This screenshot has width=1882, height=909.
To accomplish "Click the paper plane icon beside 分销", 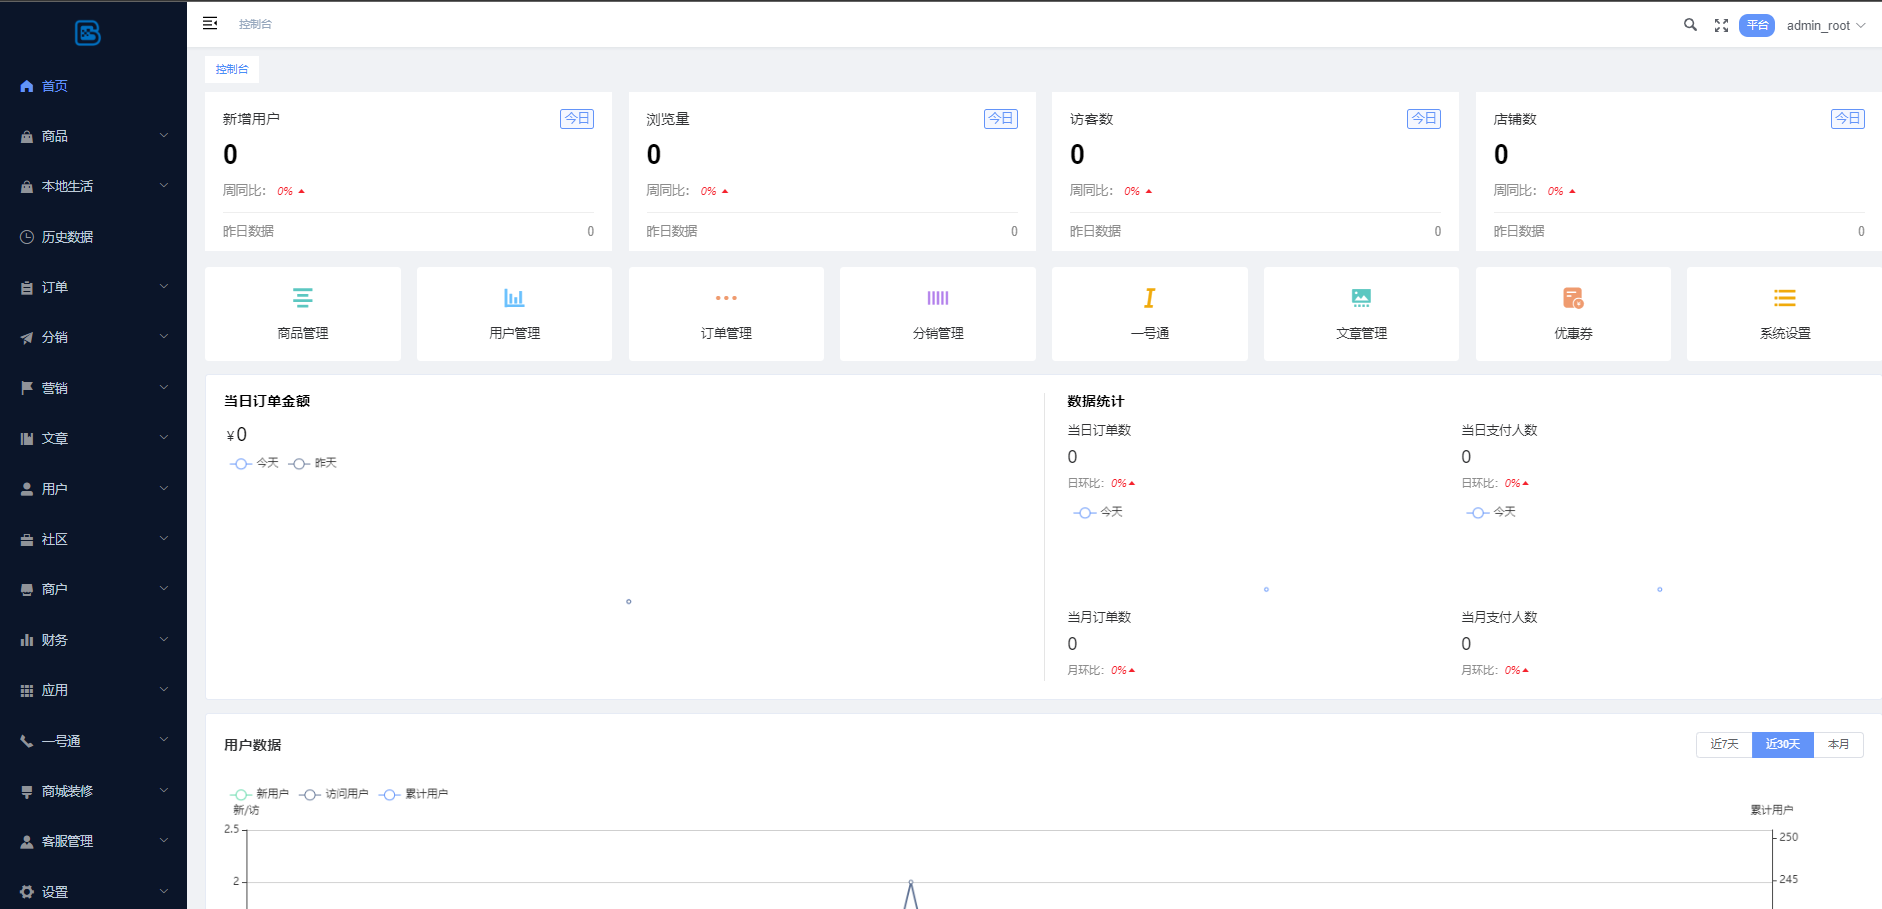I will [x=27, y=338].
